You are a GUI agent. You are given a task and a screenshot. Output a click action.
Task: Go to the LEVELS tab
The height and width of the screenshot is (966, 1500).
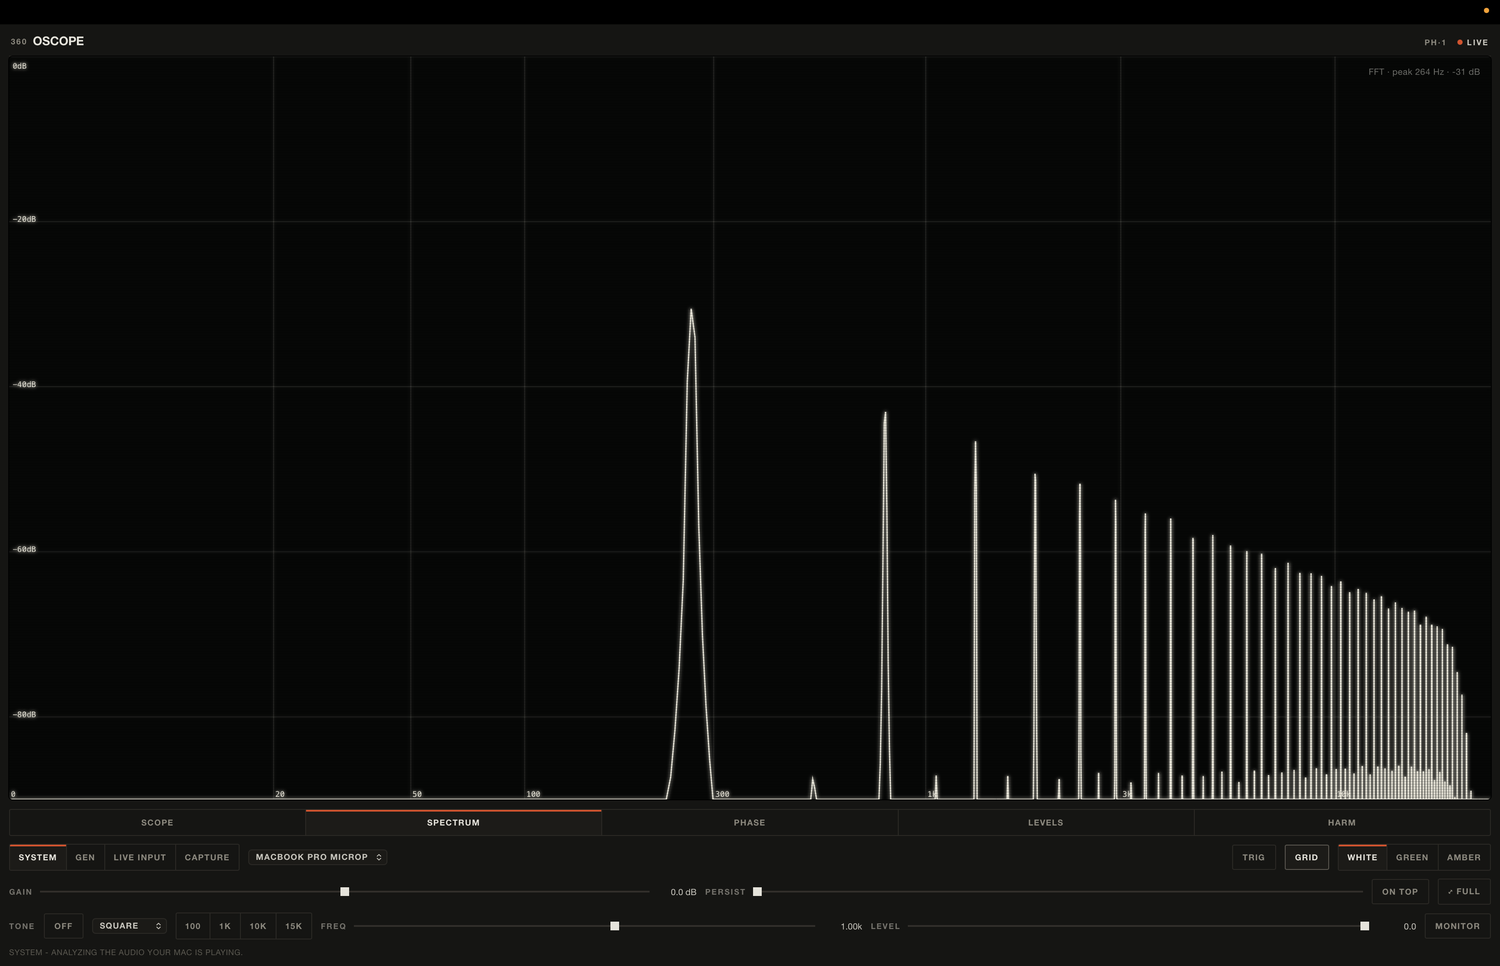pos(1045,823)
